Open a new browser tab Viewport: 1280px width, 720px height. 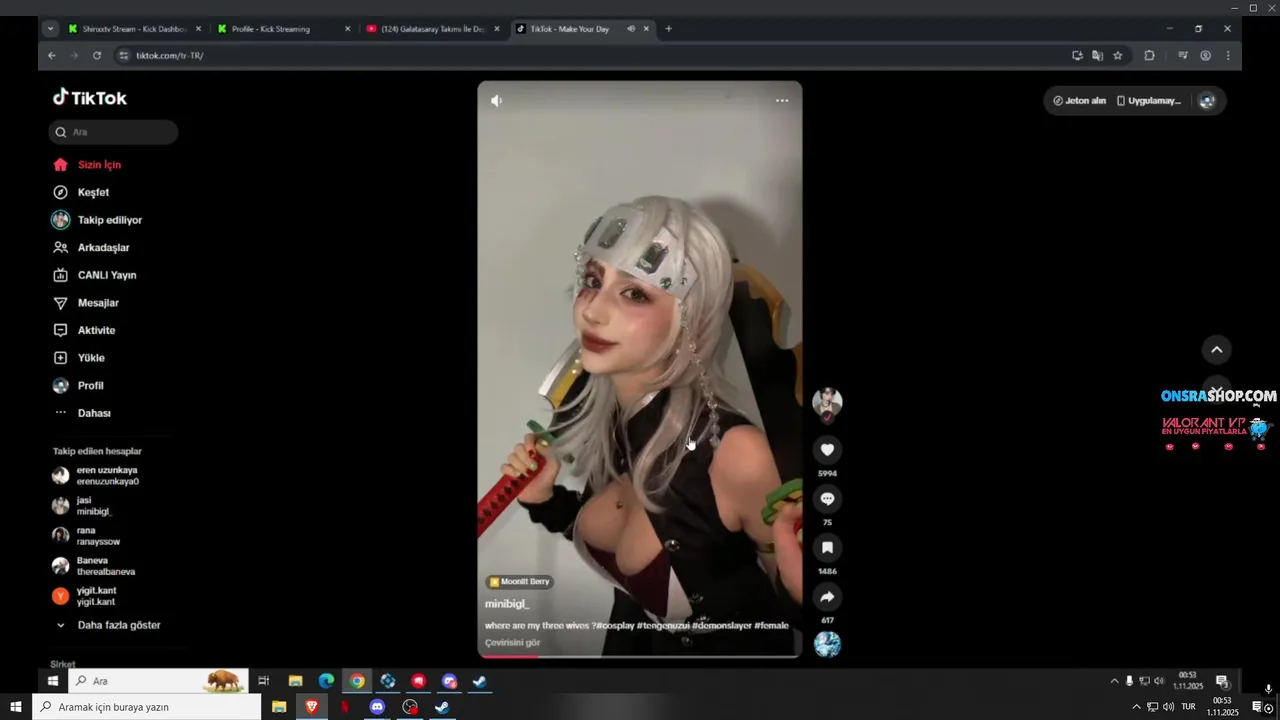(x=669, y=29)
